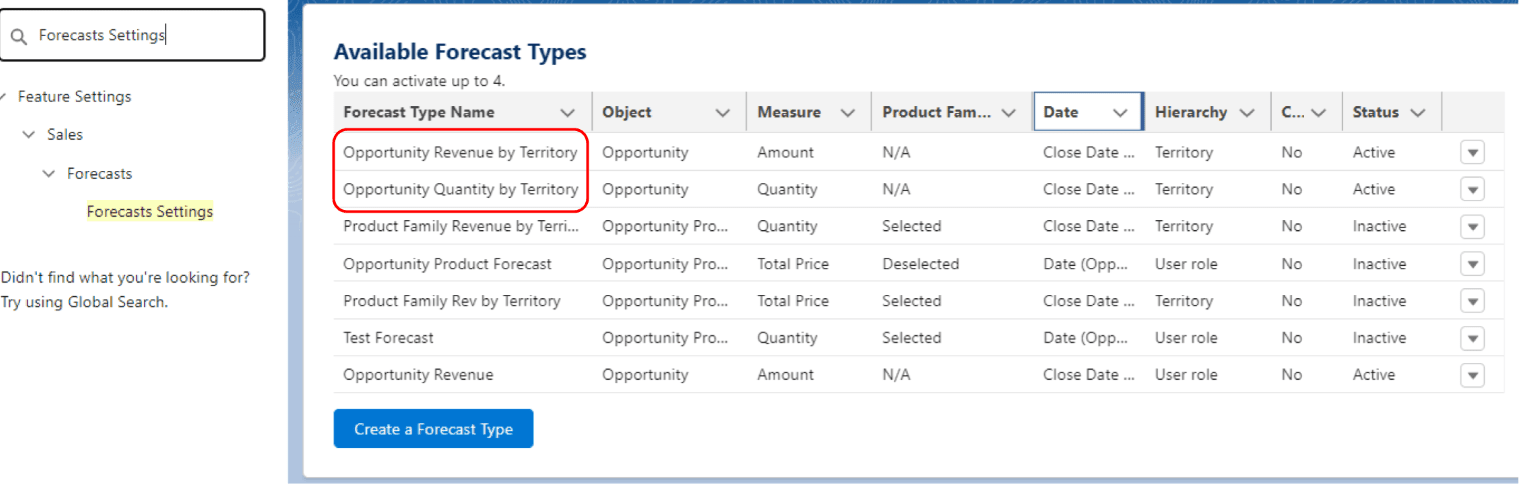Open actions for Product Family Revenue by Territory row
Screen dimensions: 1524x487
(x=1472, y=227)
